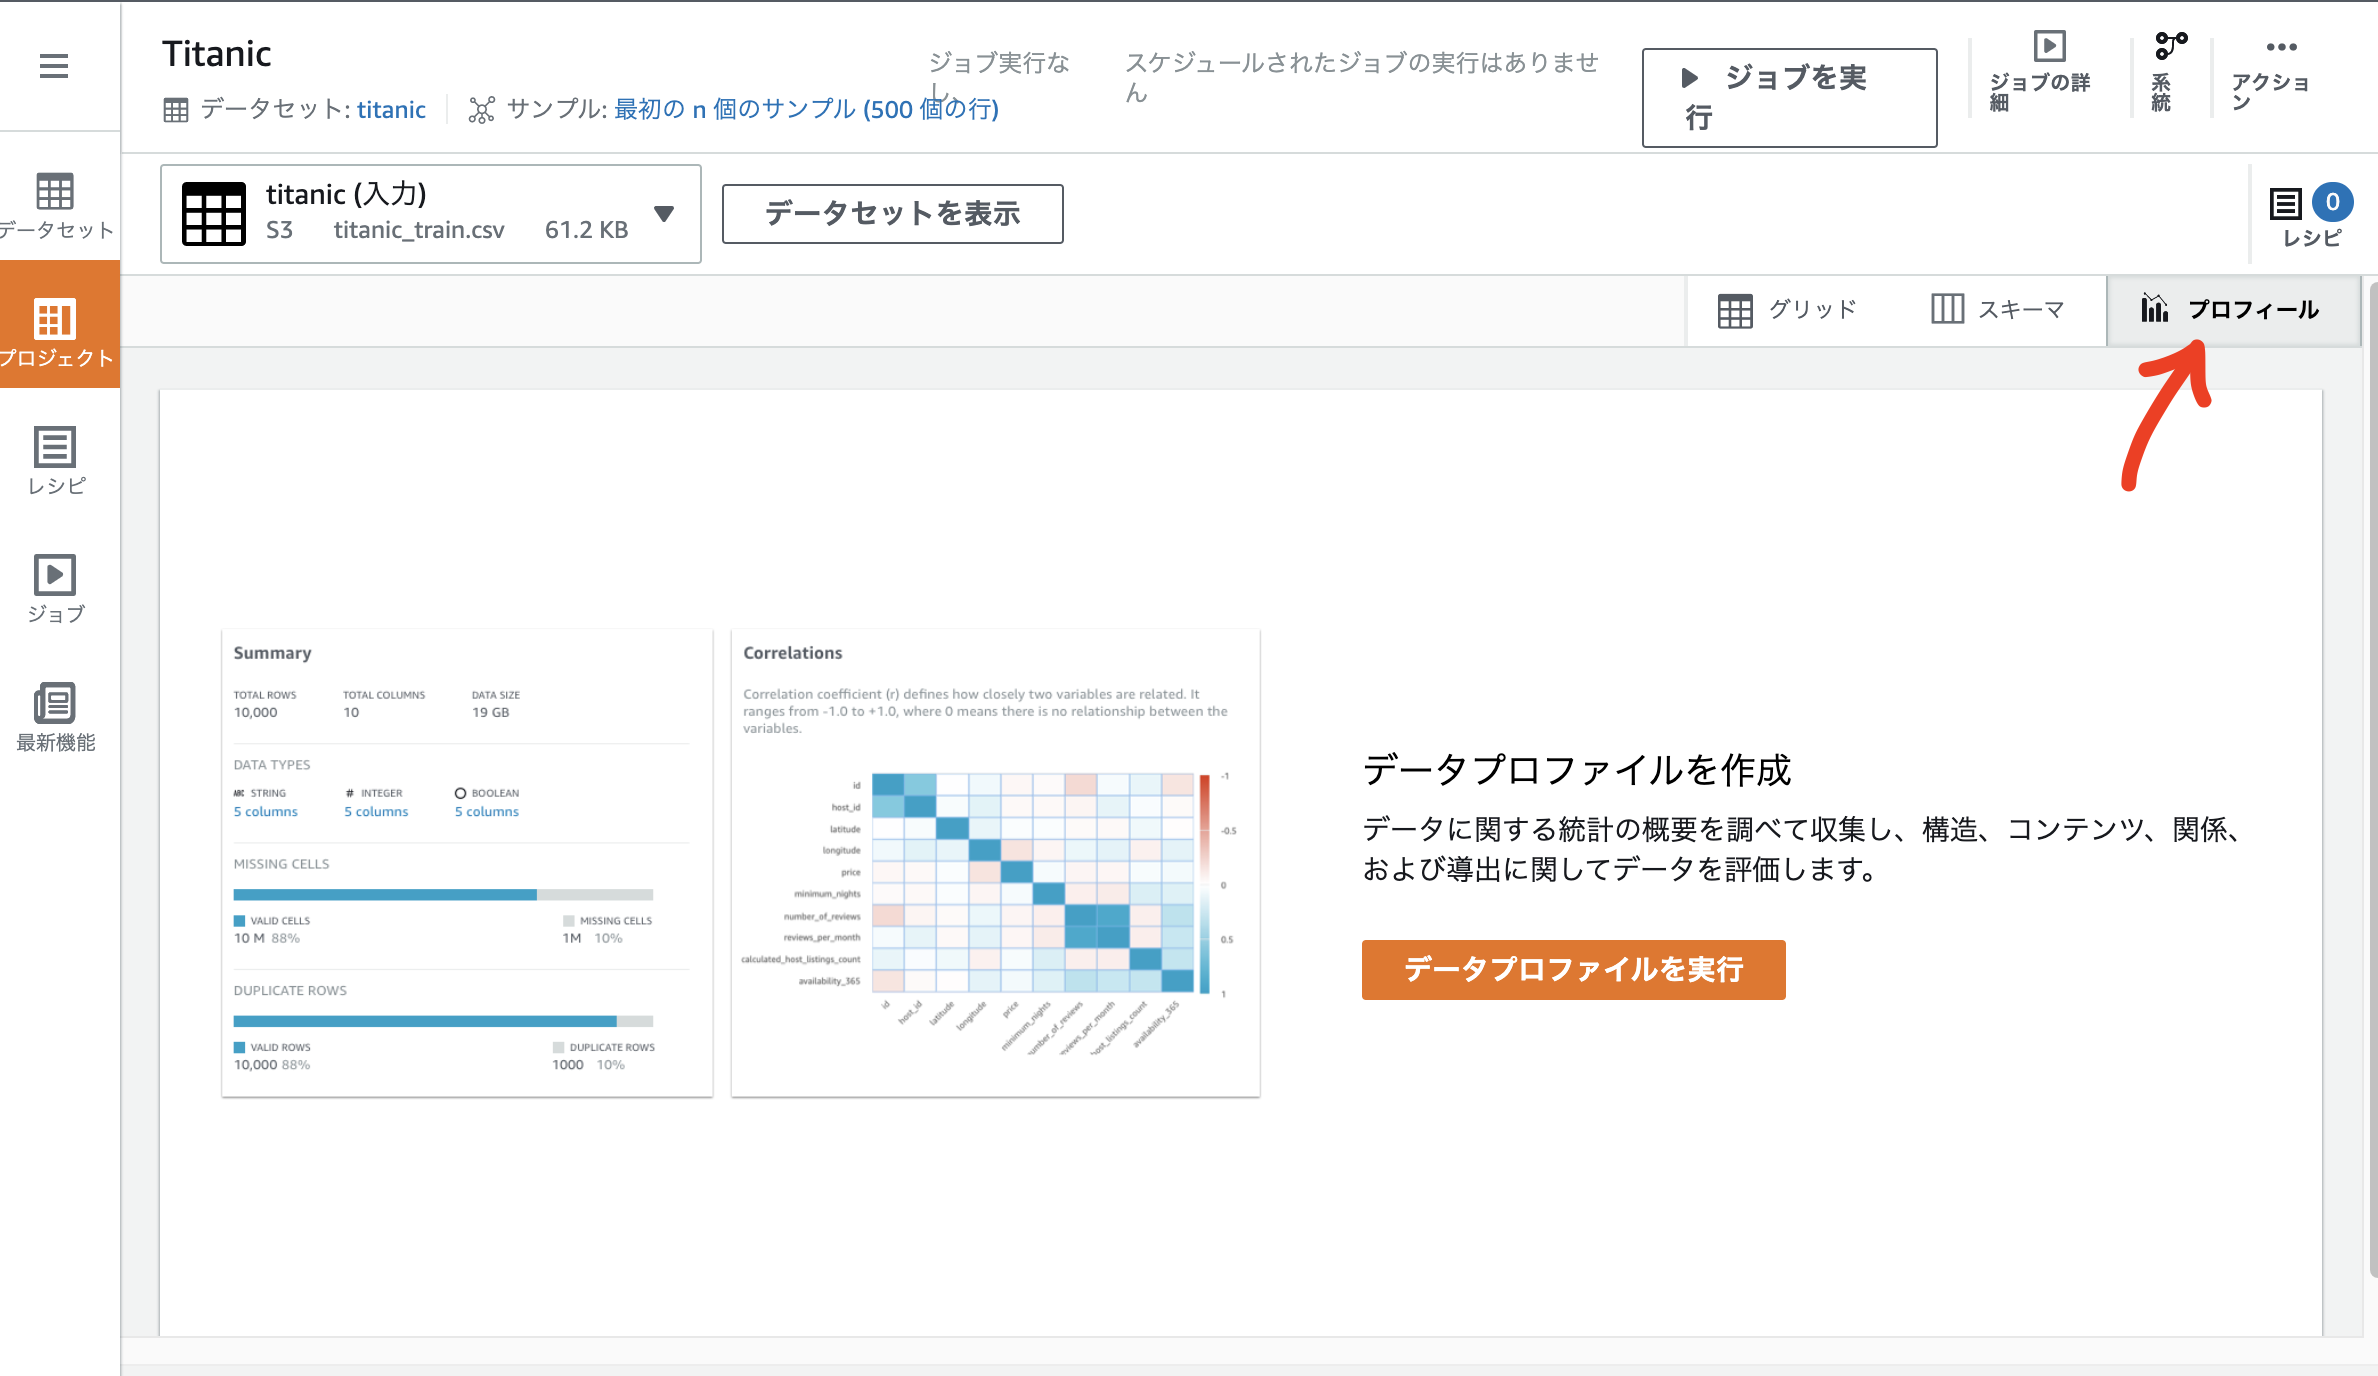Open the titanic dataset link

point(391,109)
